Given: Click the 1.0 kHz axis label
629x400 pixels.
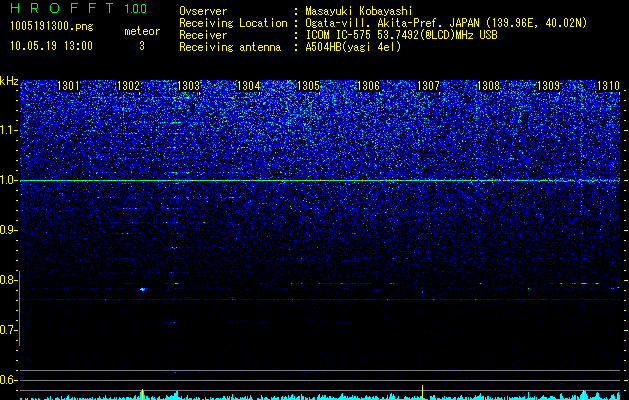Looking at the screenshot, I should tap(9, 181).
